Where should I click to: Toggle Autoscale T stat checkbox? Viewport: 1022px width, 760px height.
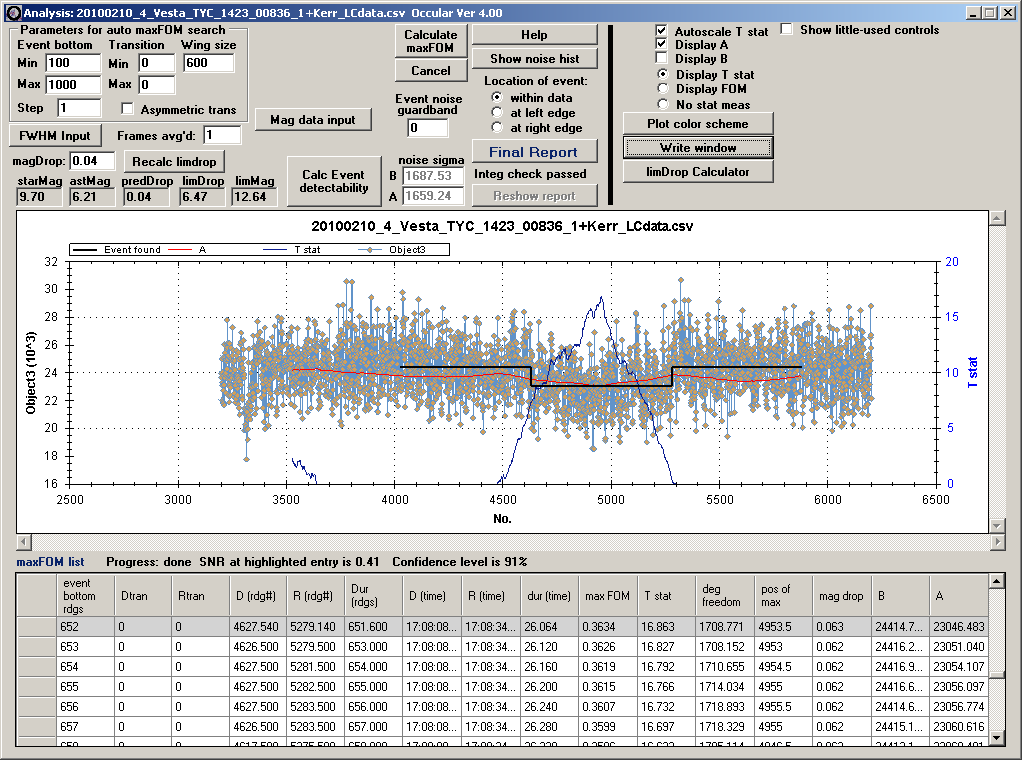pos(662,30)
